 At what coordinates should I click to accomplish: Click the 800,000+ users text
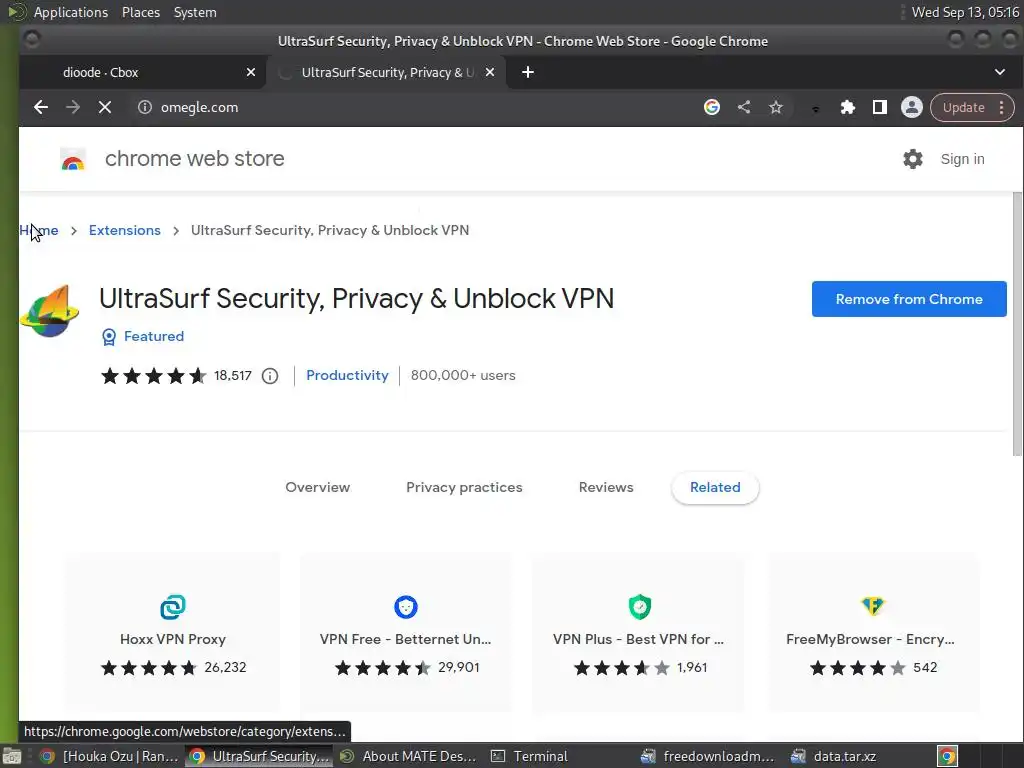[x=463, y=376]
